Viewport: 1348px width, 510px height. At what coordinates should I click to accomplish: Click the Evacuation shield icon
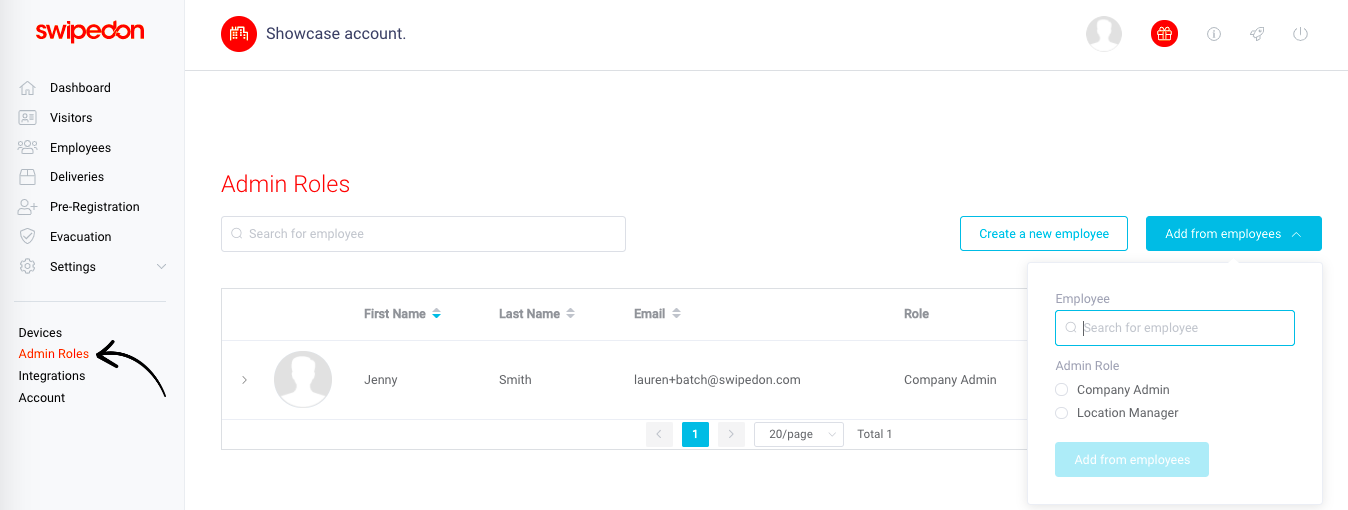click(28, 237)
